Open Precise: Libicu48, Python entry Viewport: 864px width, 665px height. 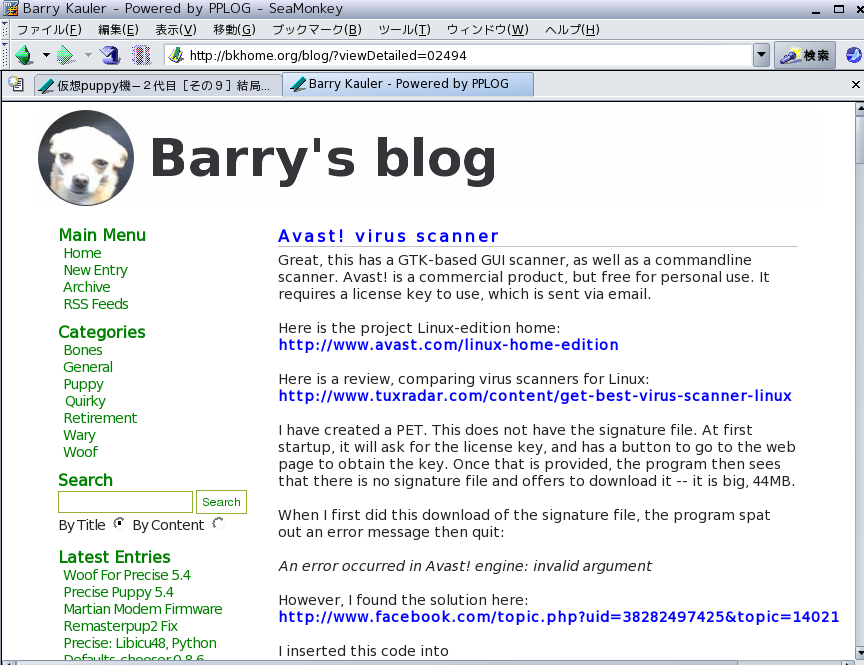pos(140,644)
